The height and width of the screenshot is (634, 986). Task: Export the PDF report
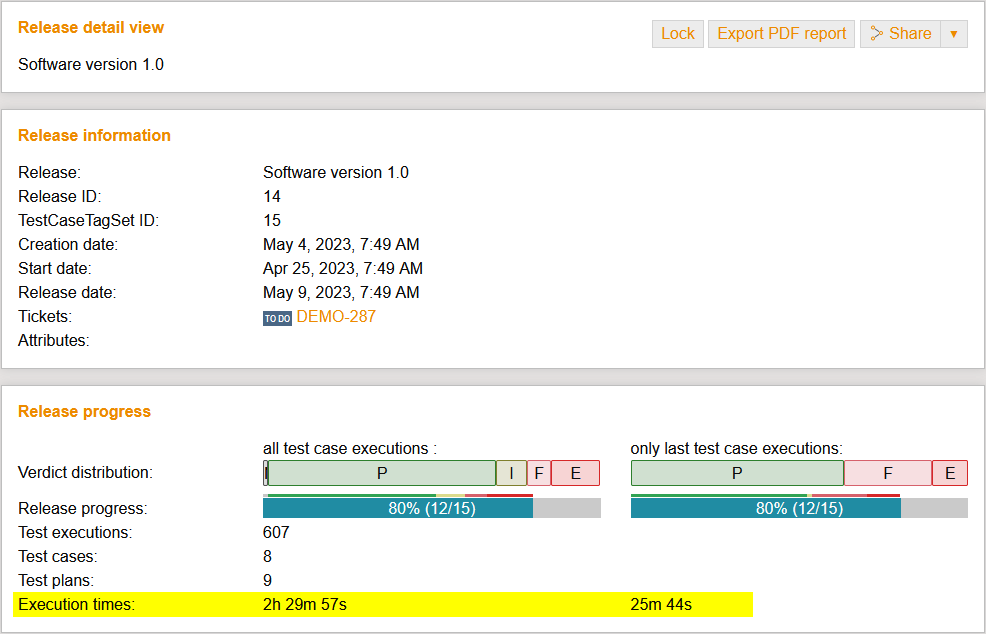(x=781, y=34)
